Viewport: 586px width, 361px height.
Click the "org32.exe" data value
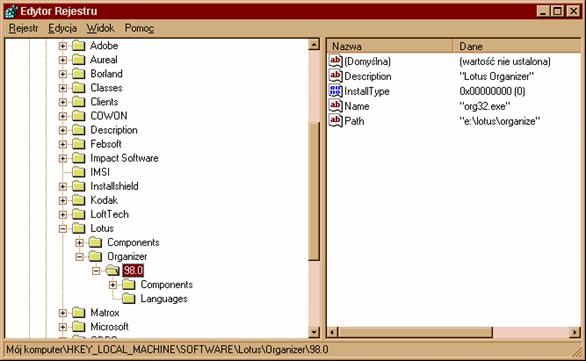(x=484, y=106)
